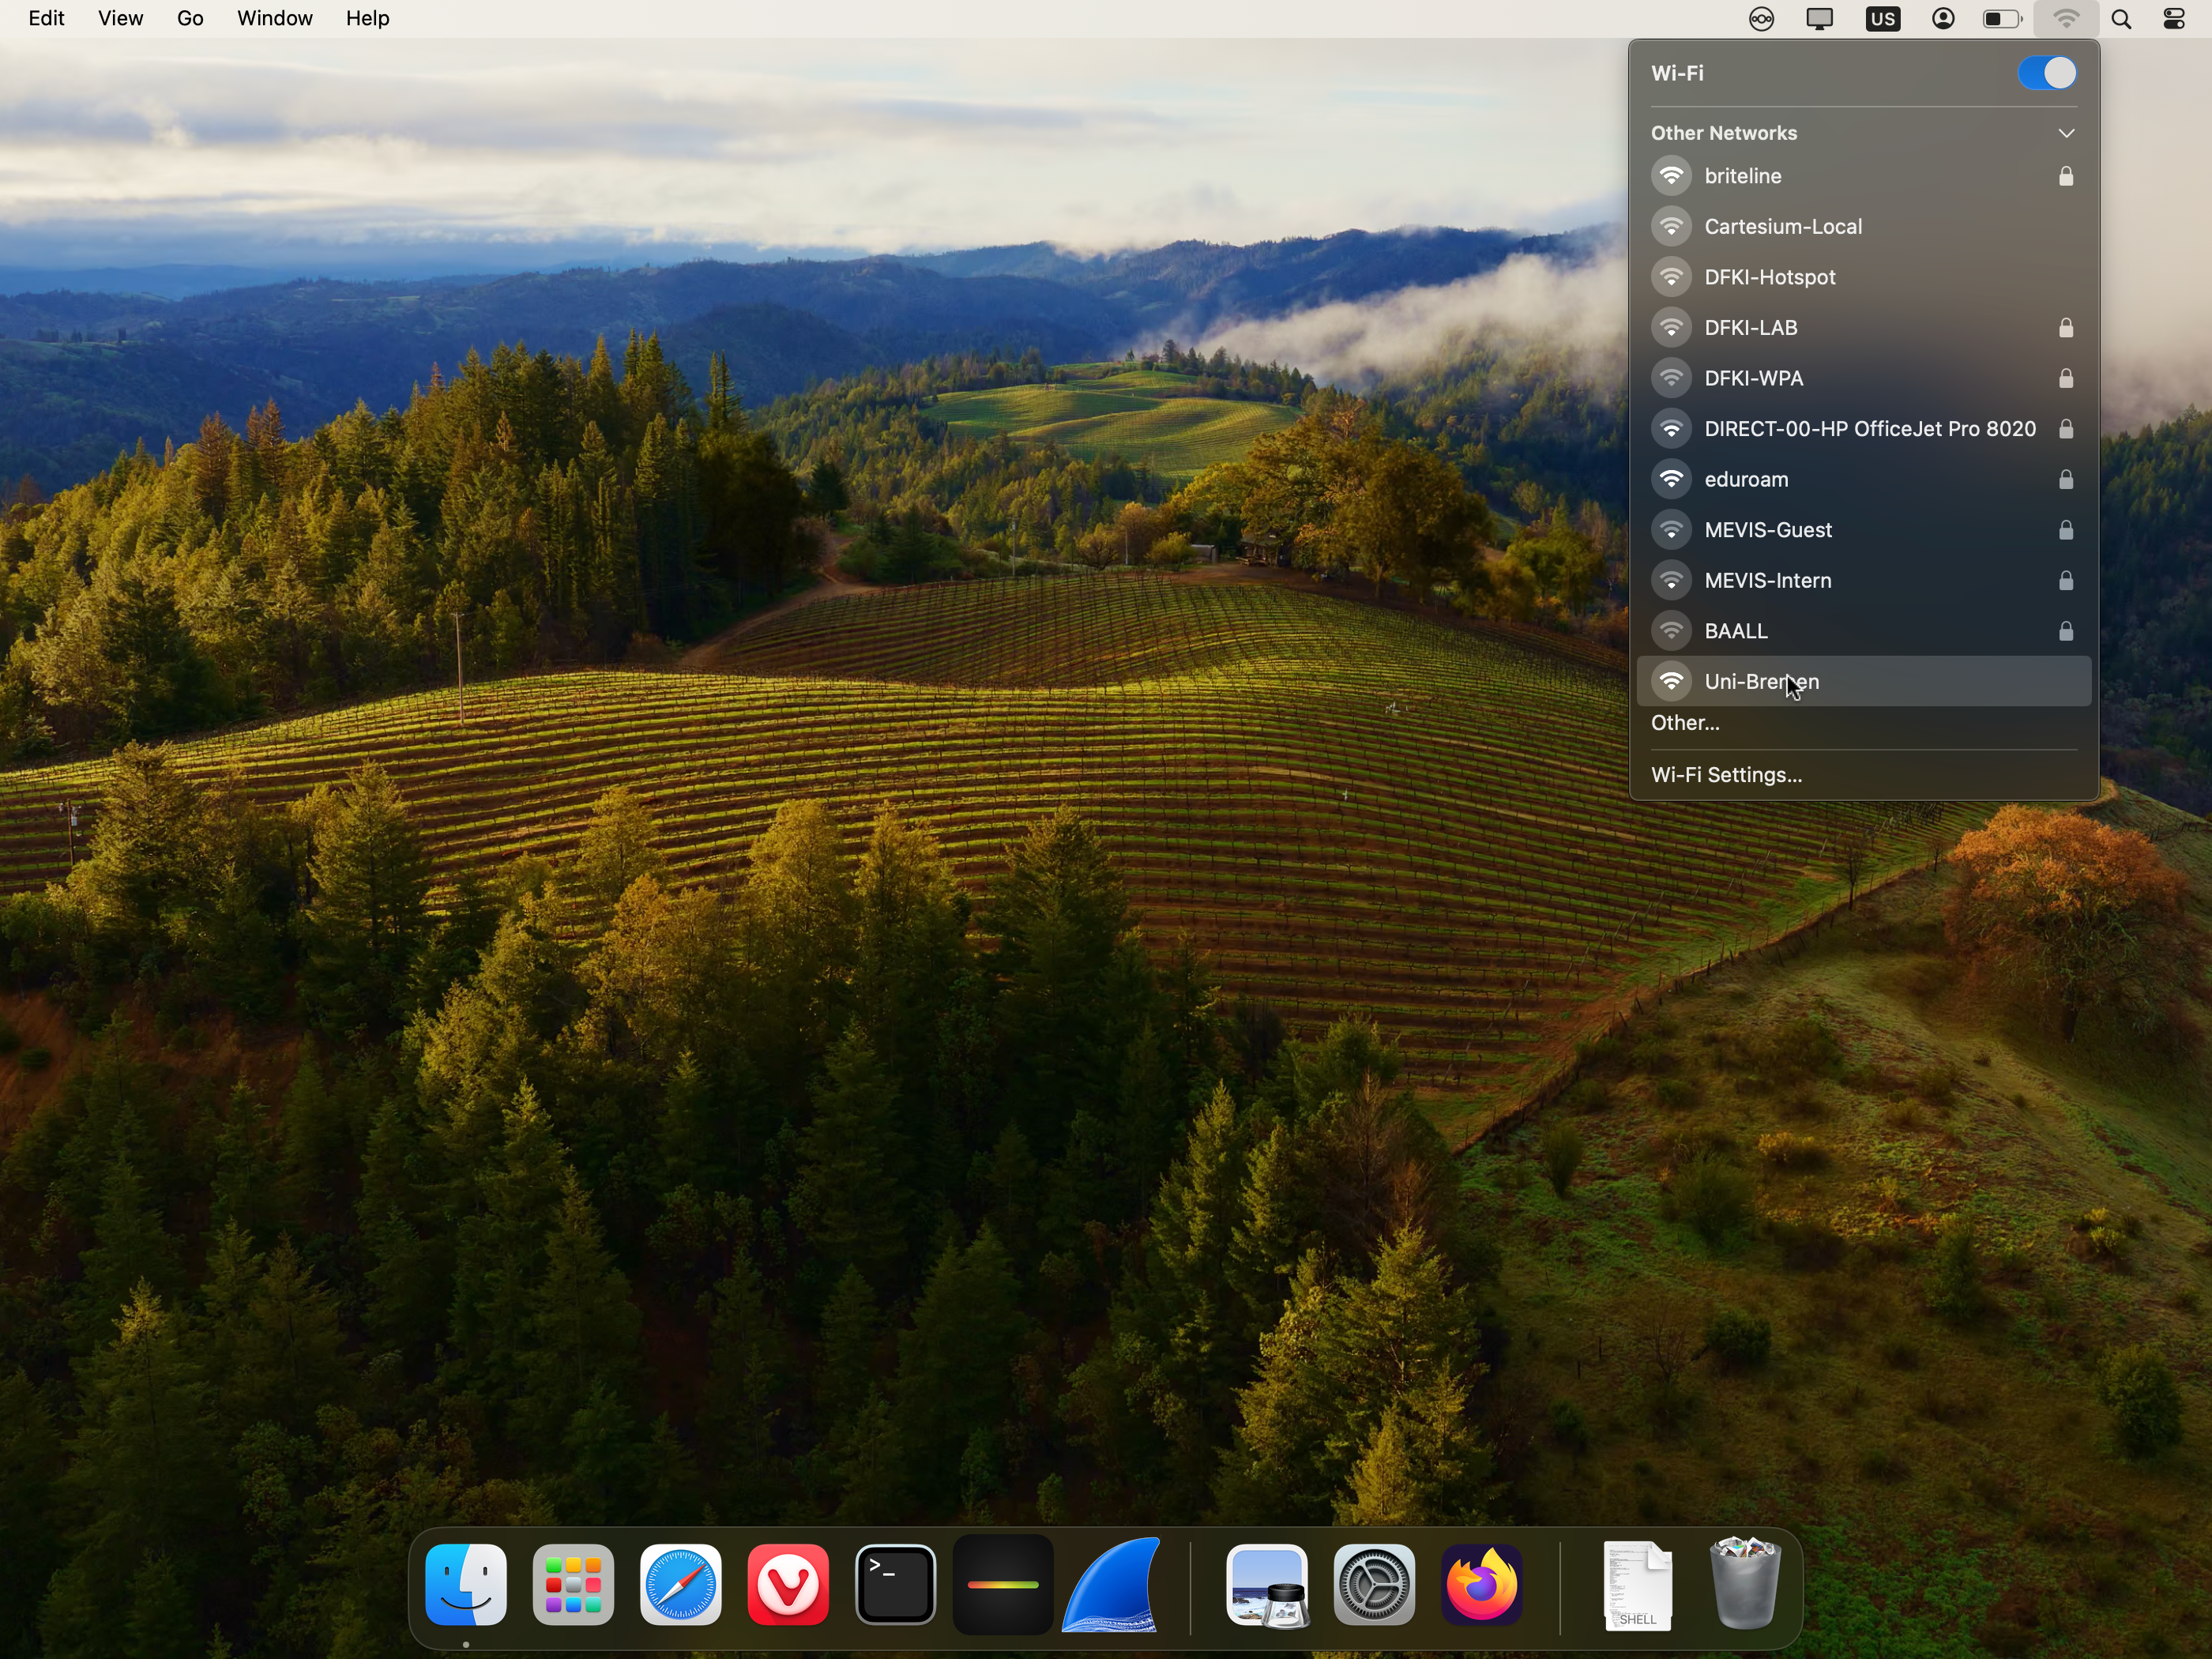Open Vivaldi browser from the Dock

point(788,1584)
